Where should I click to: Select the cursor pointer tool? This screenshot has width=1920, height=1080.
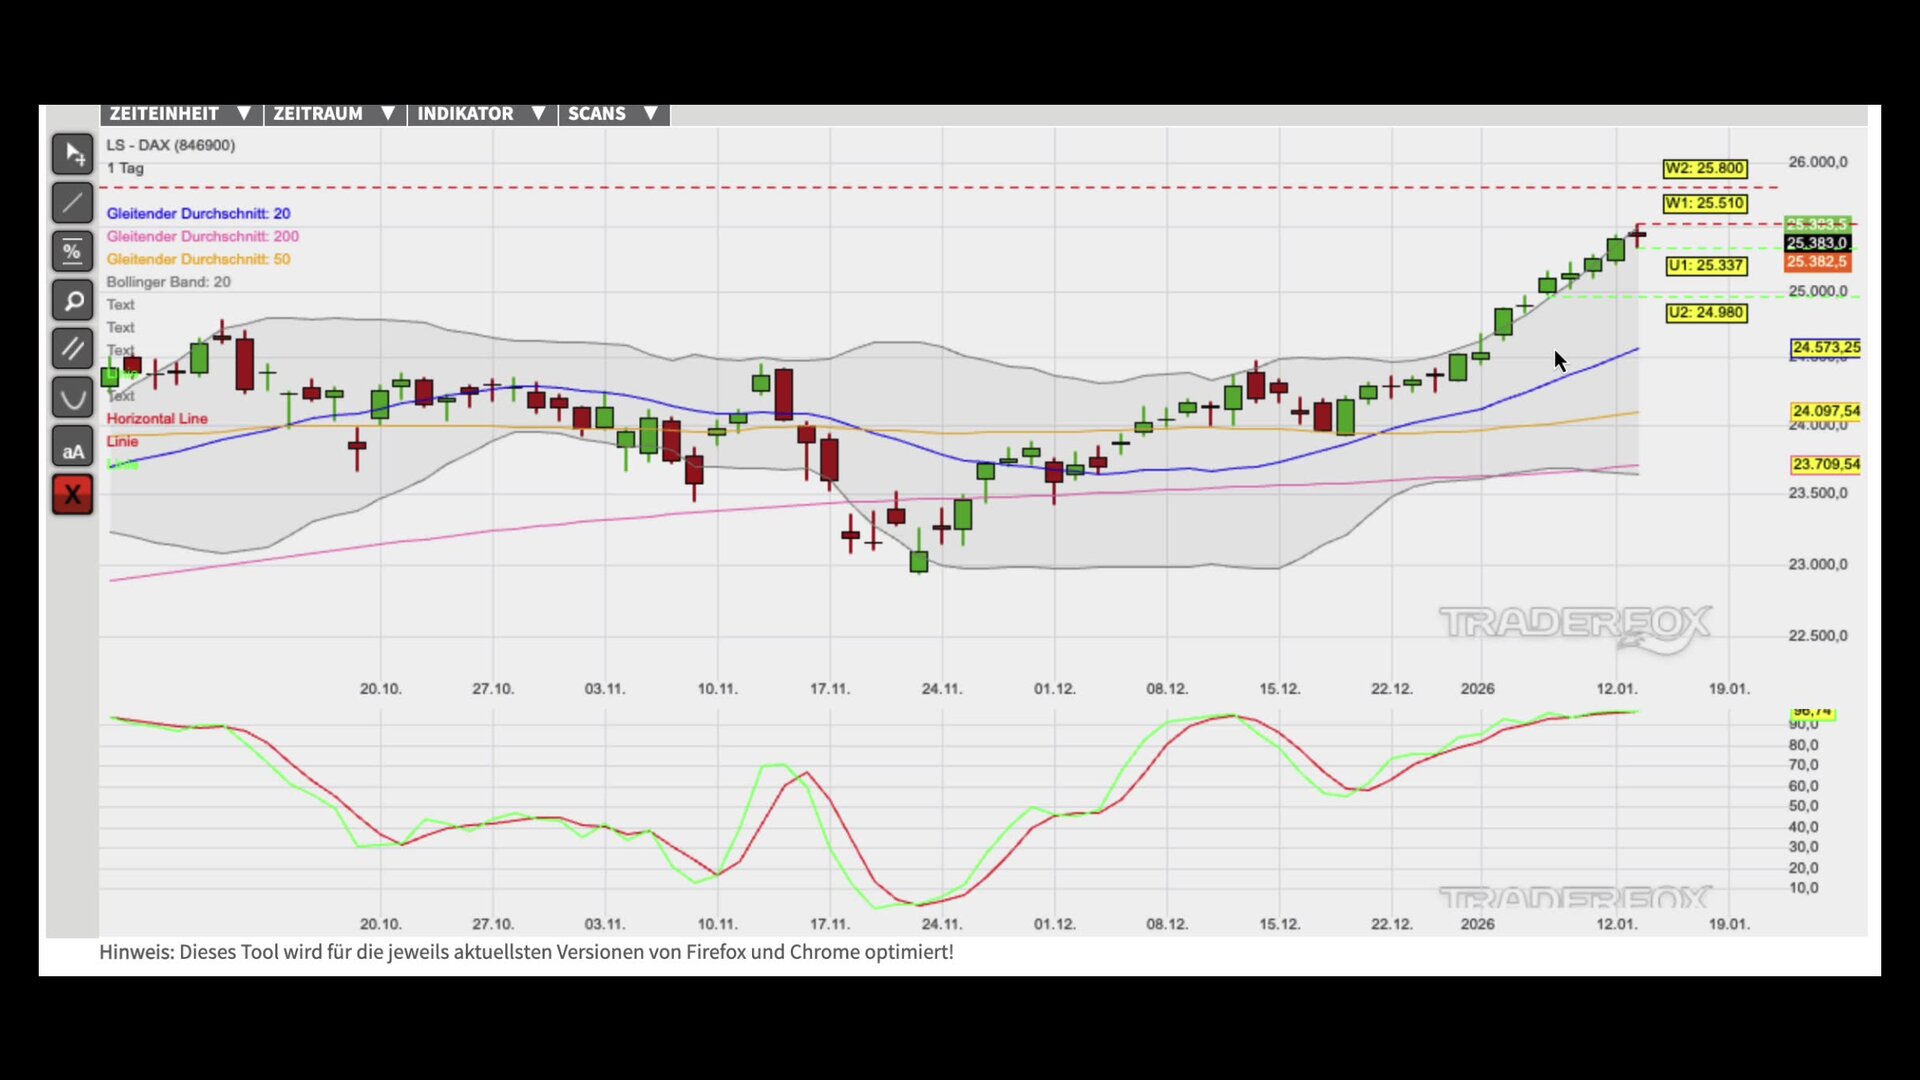tap(72, 154)
